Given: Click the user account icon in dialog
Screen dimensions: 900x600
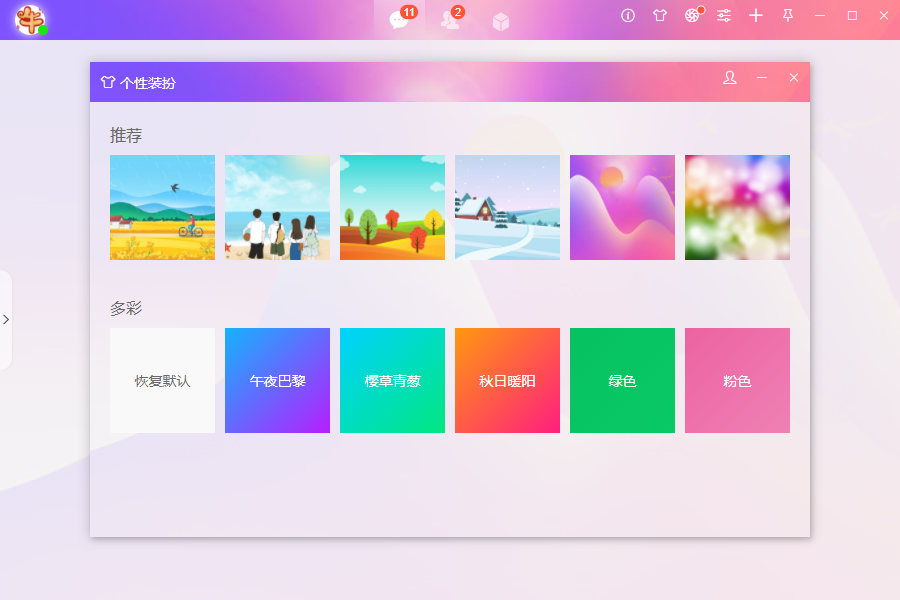Looking at the screenshot, I should click(x=730, y=78).
